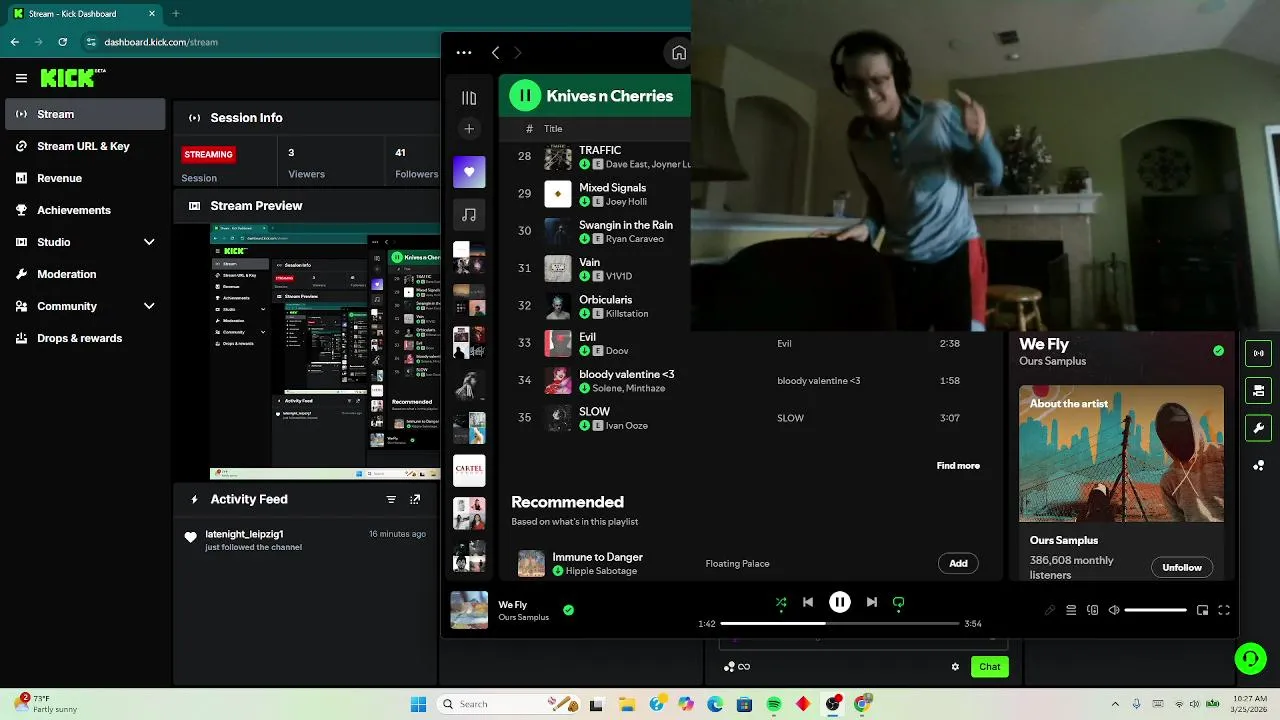
Task: Expand the Community menu chevron
Action: (x=149, y=306)
